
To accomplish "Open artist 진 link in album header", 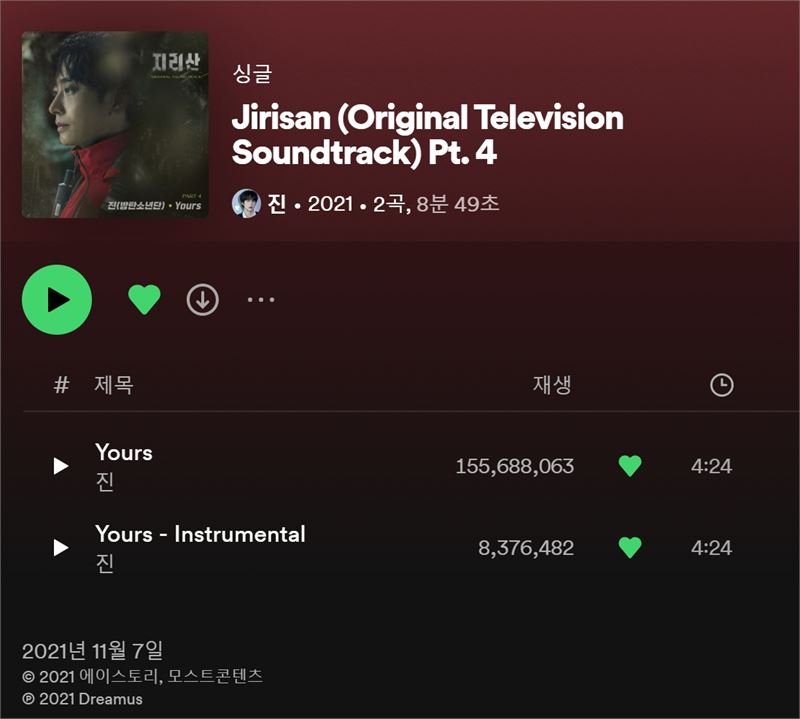I will pos(277,204).
